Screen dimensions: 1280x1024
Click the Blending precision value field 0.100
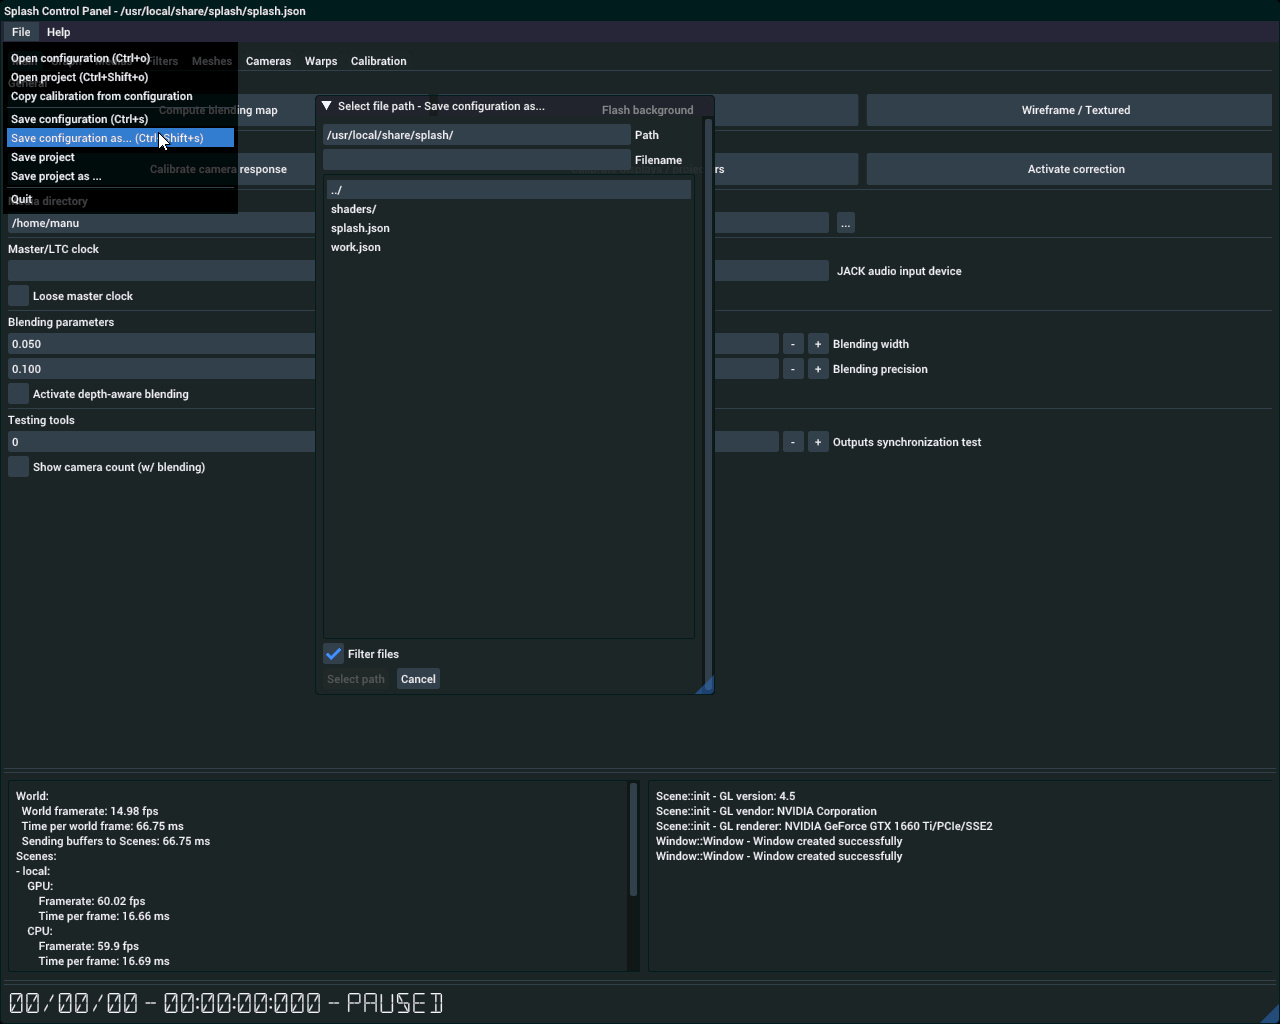tap(393, 369)
